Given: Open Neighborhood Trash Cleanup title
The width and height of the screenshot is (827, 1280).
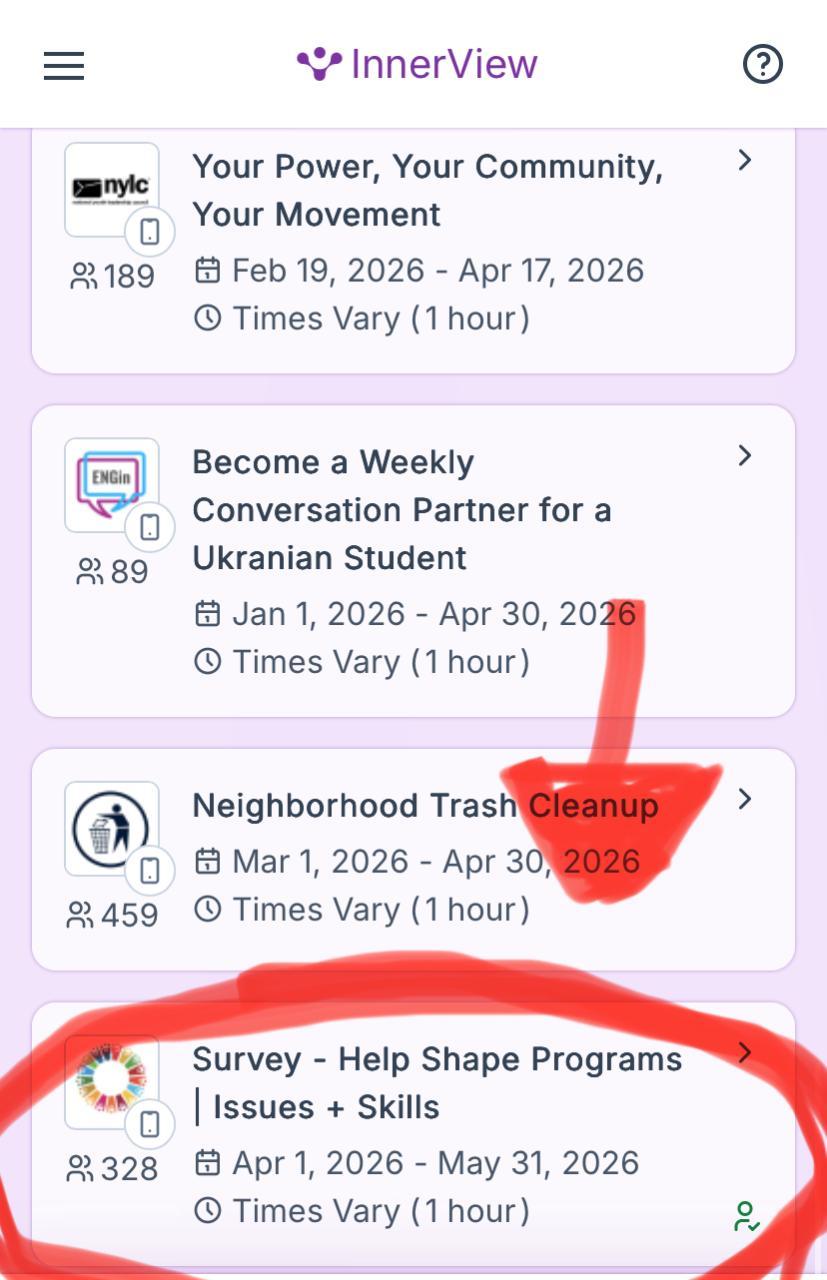Looking at the screenshot, I should (x=425, y=806).
